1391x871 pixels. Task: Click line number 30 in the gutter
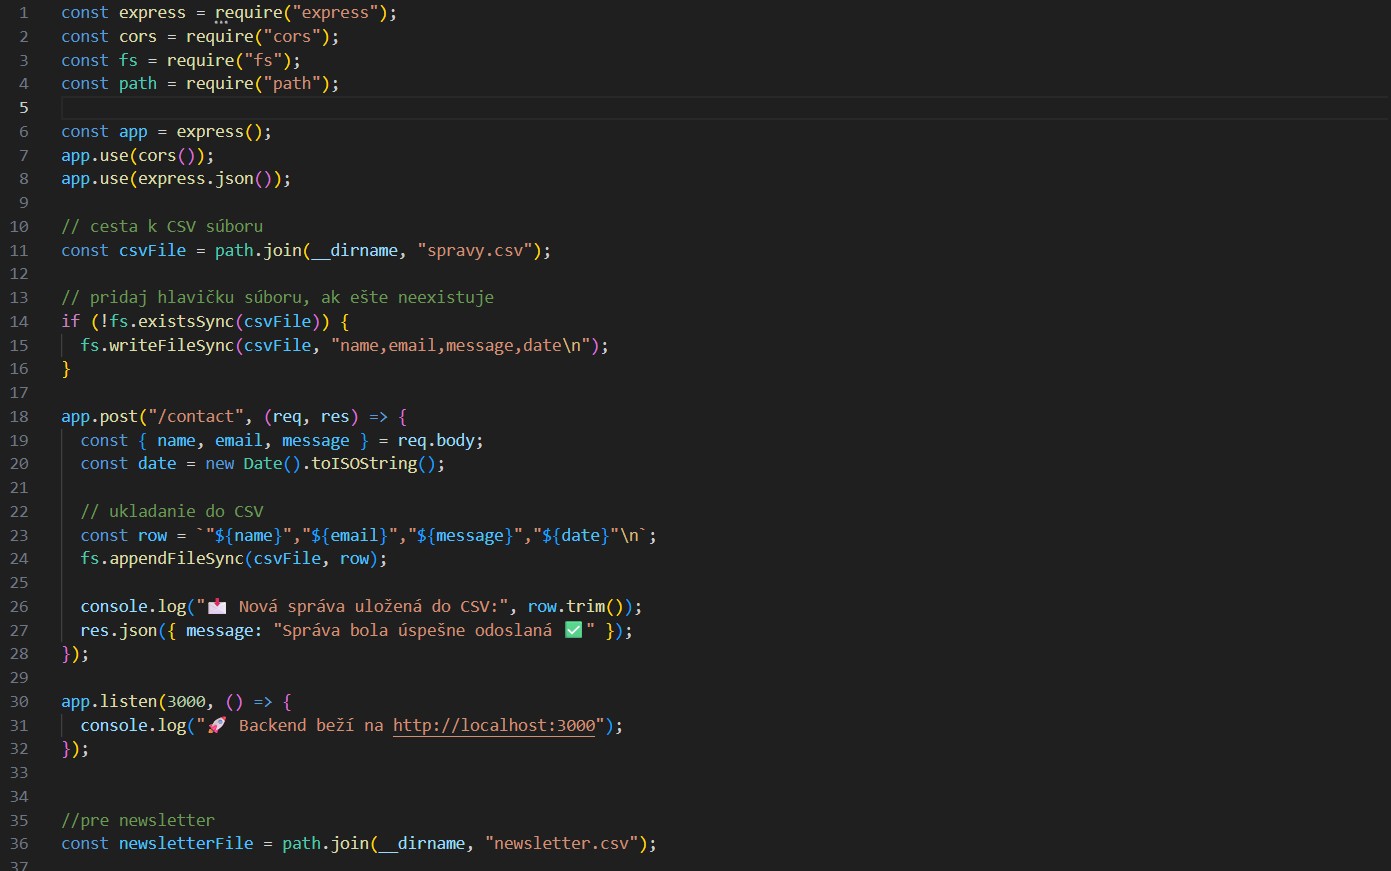pyautogui.click(x=19, y=702)
